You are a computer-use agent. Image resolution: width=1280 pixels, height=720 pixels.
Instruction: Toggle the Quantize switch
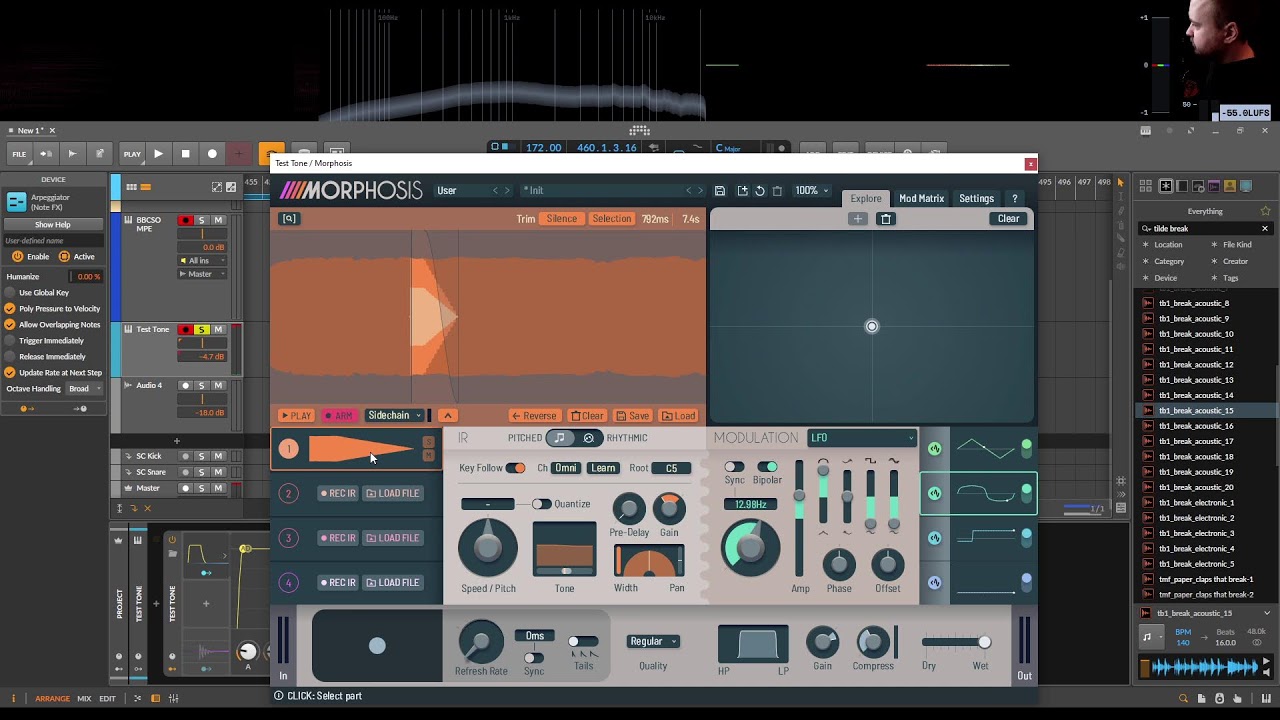click(541, 504)
